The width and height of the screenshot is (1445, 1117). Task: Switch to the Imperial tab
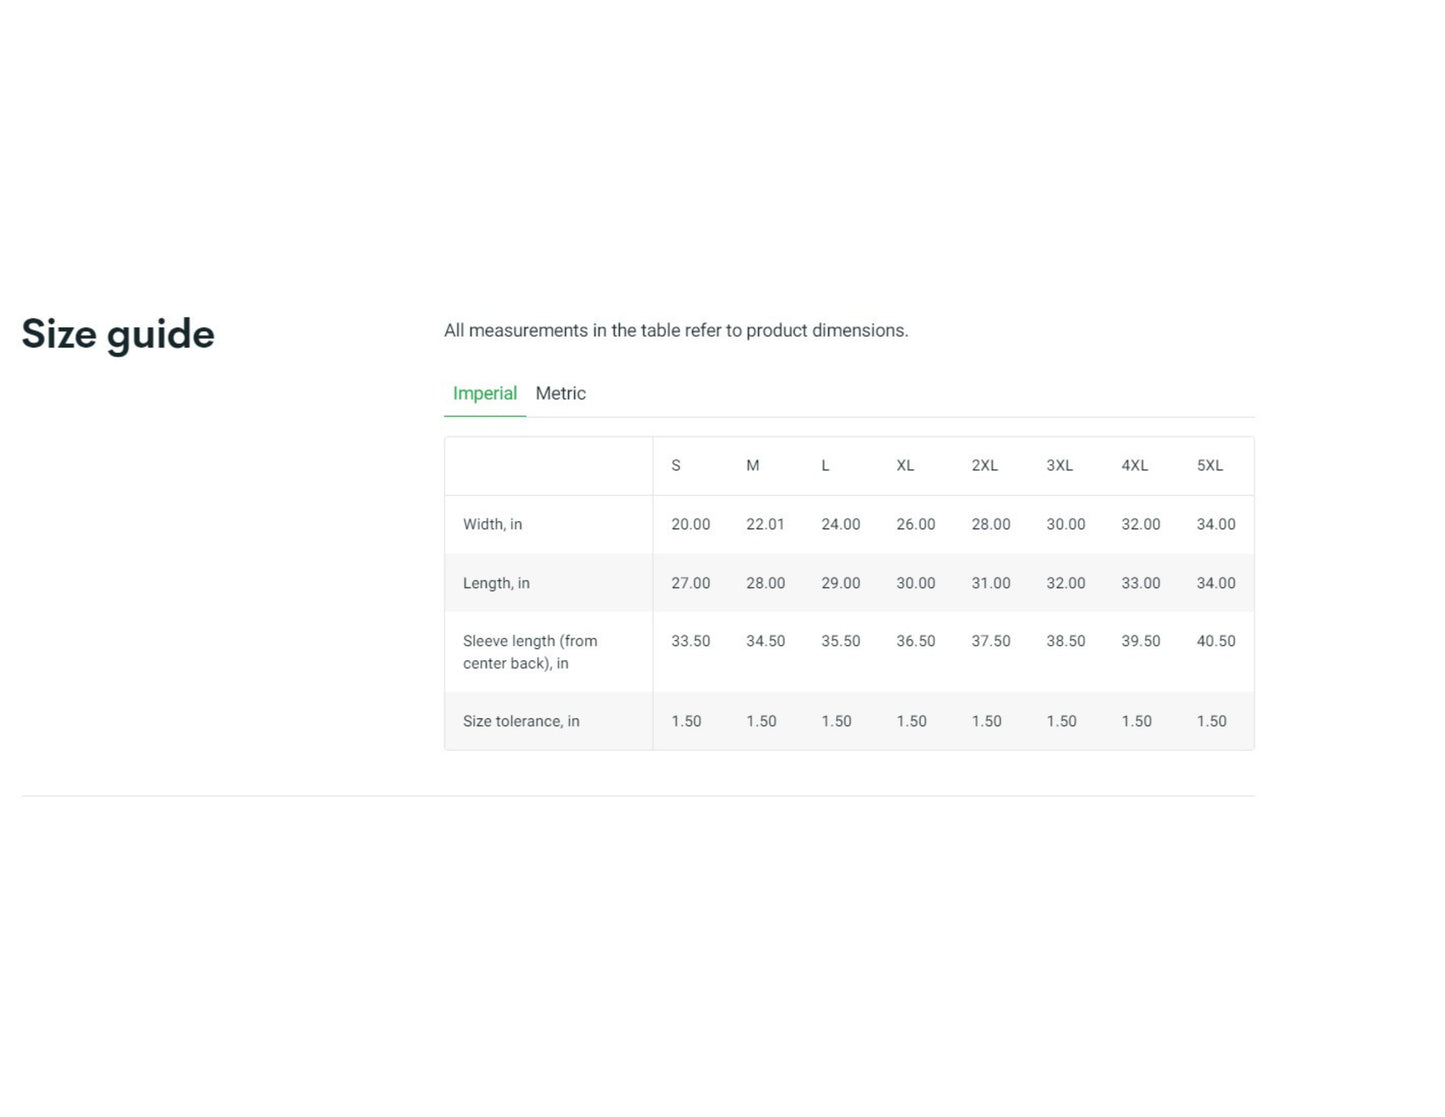click(x=484, y=393)
